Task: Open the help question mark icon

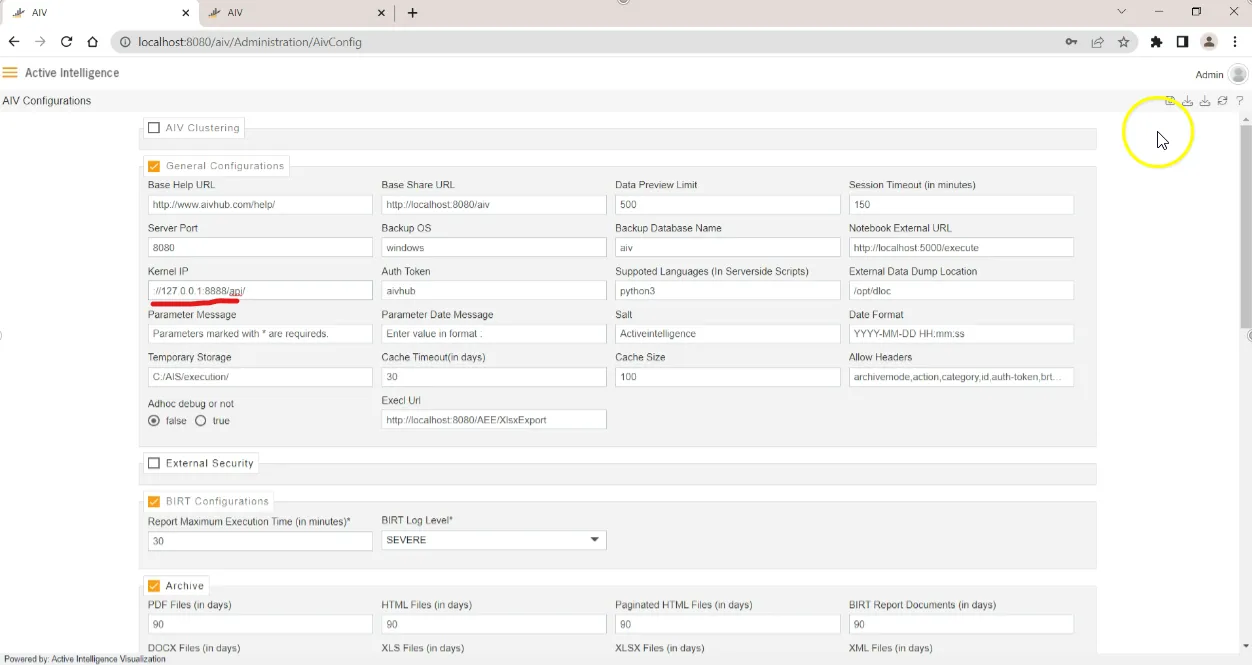Action: pyautogui.click(x=1240, y=101)
